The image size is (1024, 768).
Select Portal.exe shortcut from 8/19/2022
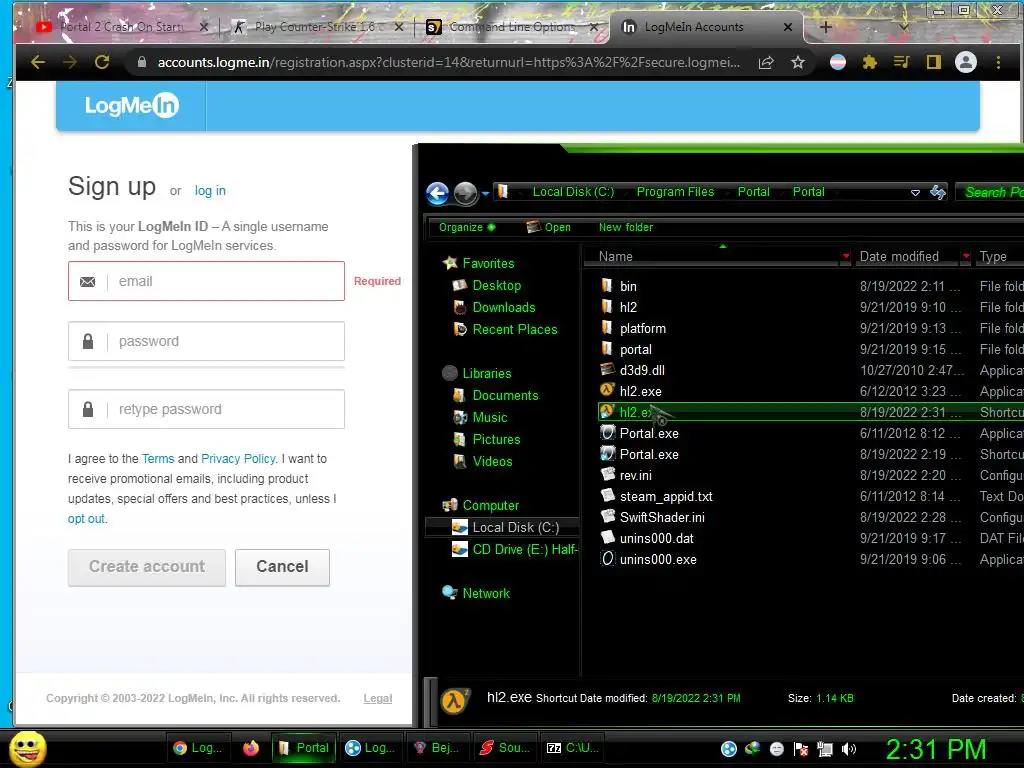[x=649, y=454]
